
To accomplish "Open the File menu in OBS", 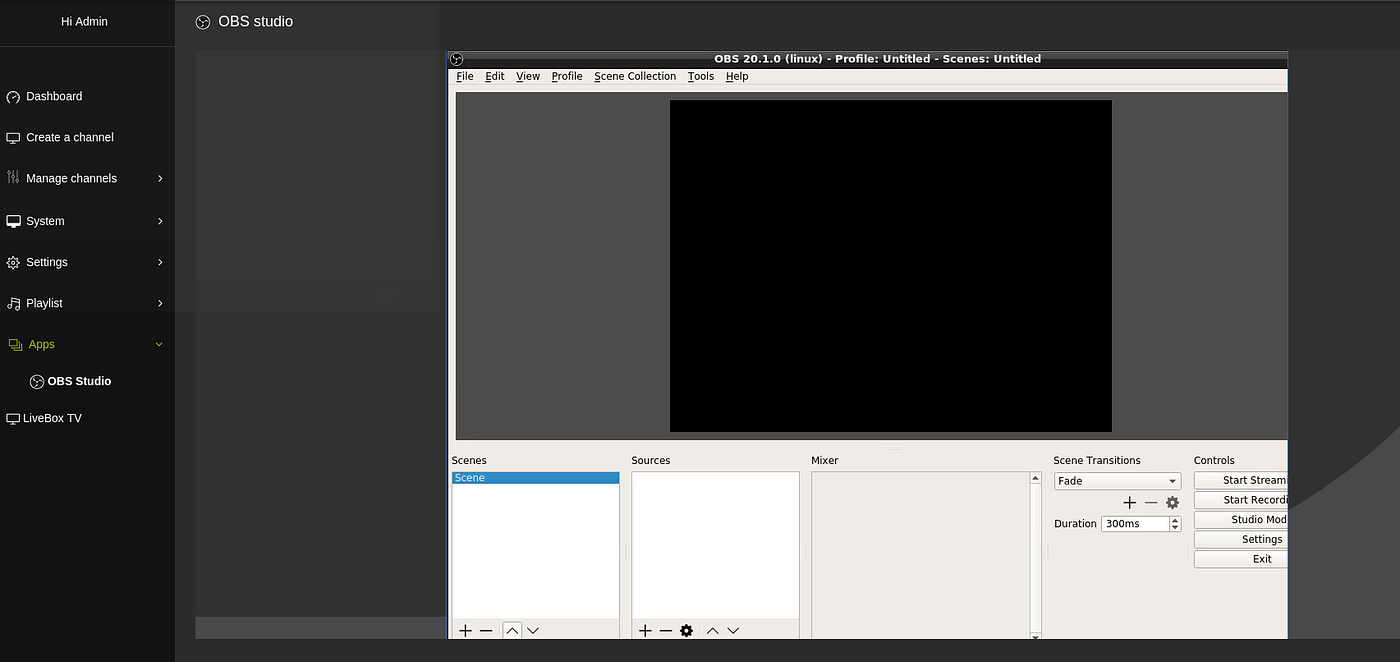I will [x=465, y=76].
